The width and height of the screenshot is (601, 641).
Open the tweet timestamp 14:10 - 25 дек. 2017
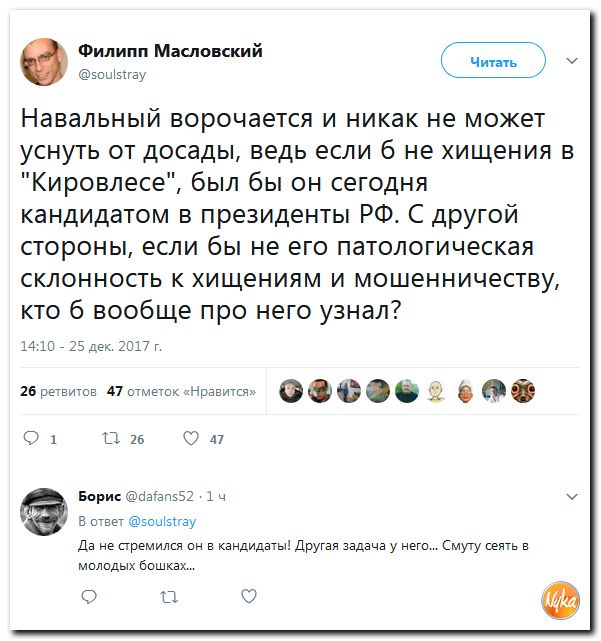pos(91,347)
